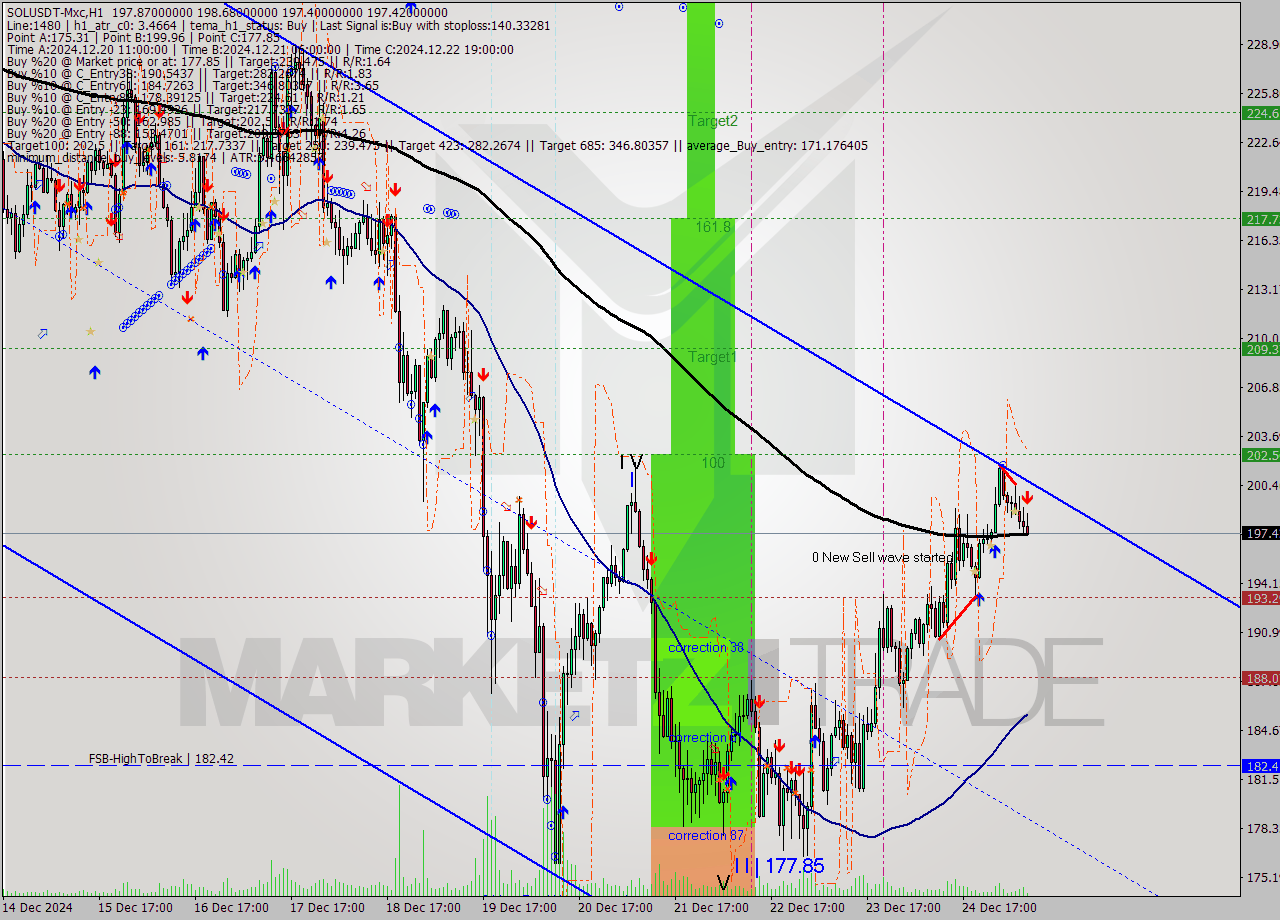The image size is (1280, 920).
Task: Click the green 224.6 price level tag
Action: (x=1260, y=113)
